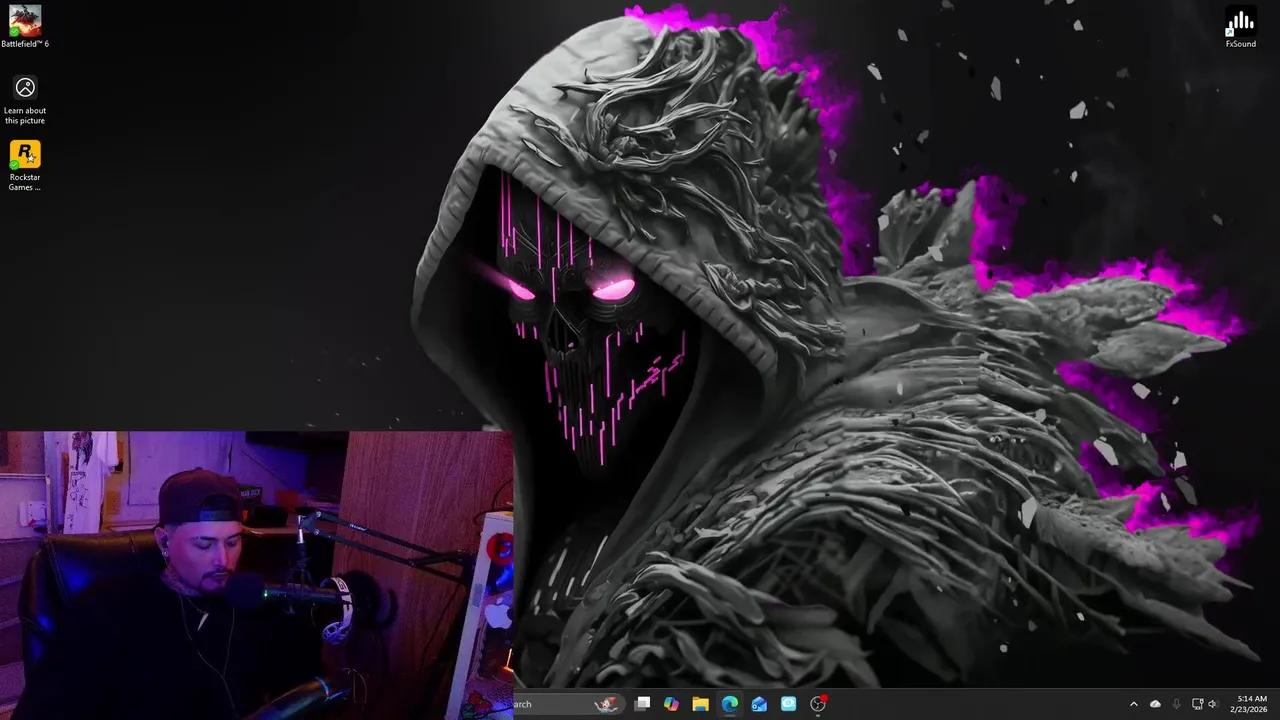Image resolution: width=1280 pixels, height=720 pixels.
Task: Click the microphone tray icon
Action: [1176, 704]
